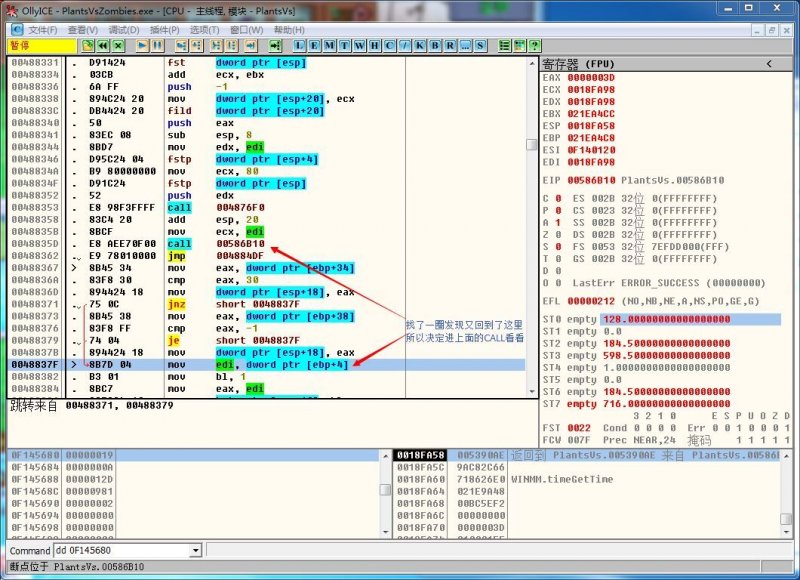The height and width of the screenshot is (580, 800).
Task: Select stack address 0018FA58
Action: tap(420, 455)
